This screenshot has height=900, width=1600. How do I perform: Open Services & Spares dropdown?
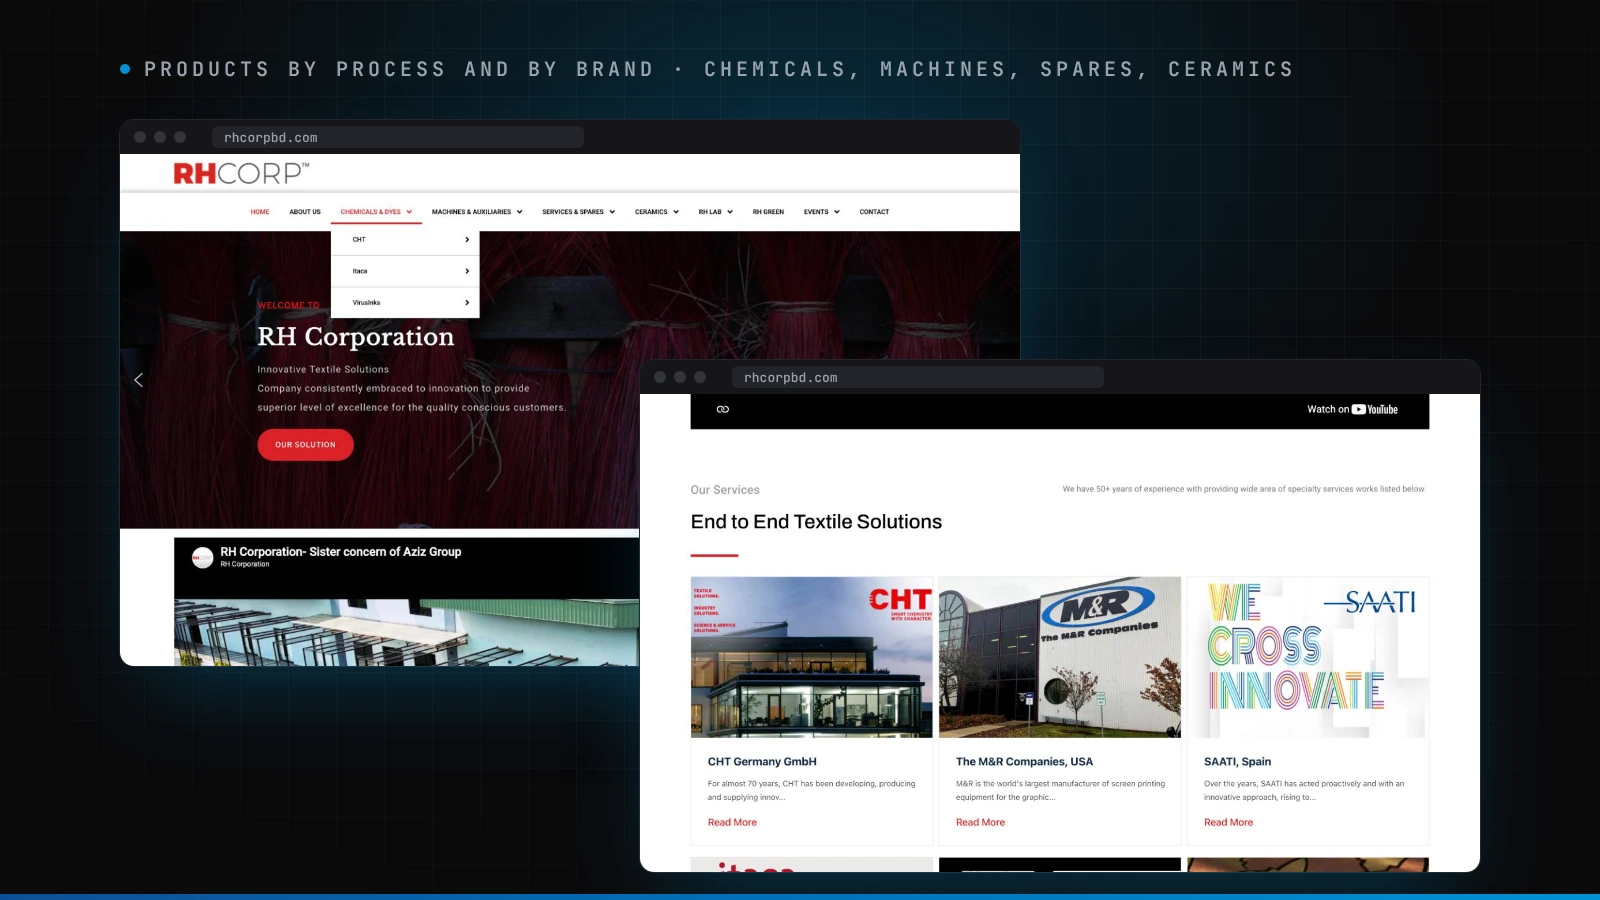coord(578,212)
